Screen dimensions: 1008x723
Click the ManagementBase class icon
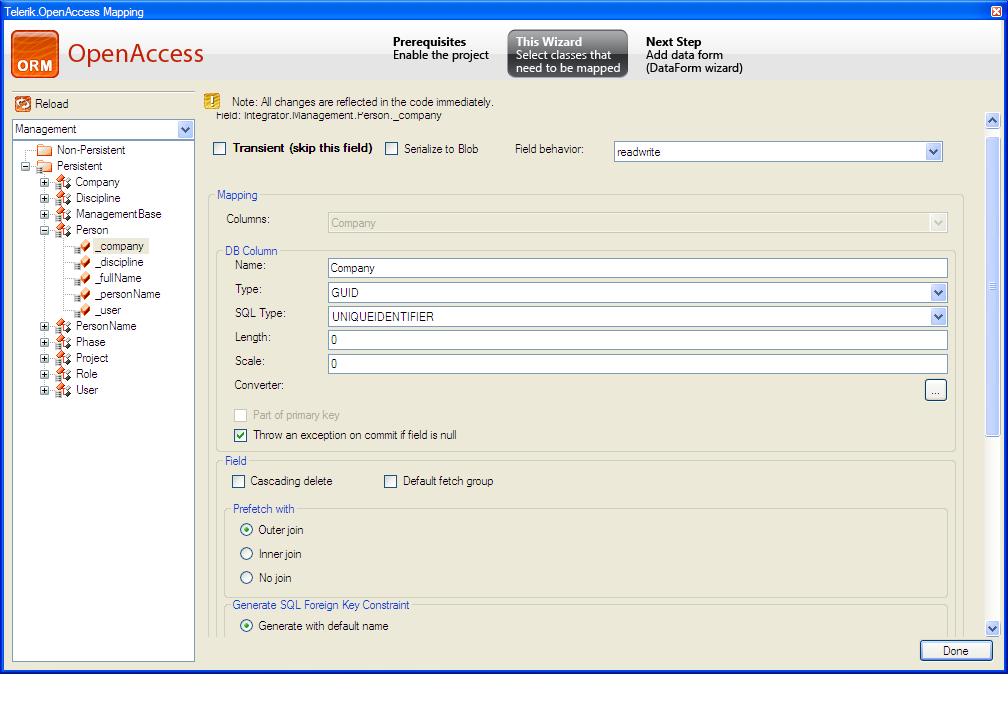pyautogui.click(x=63, y=214)
